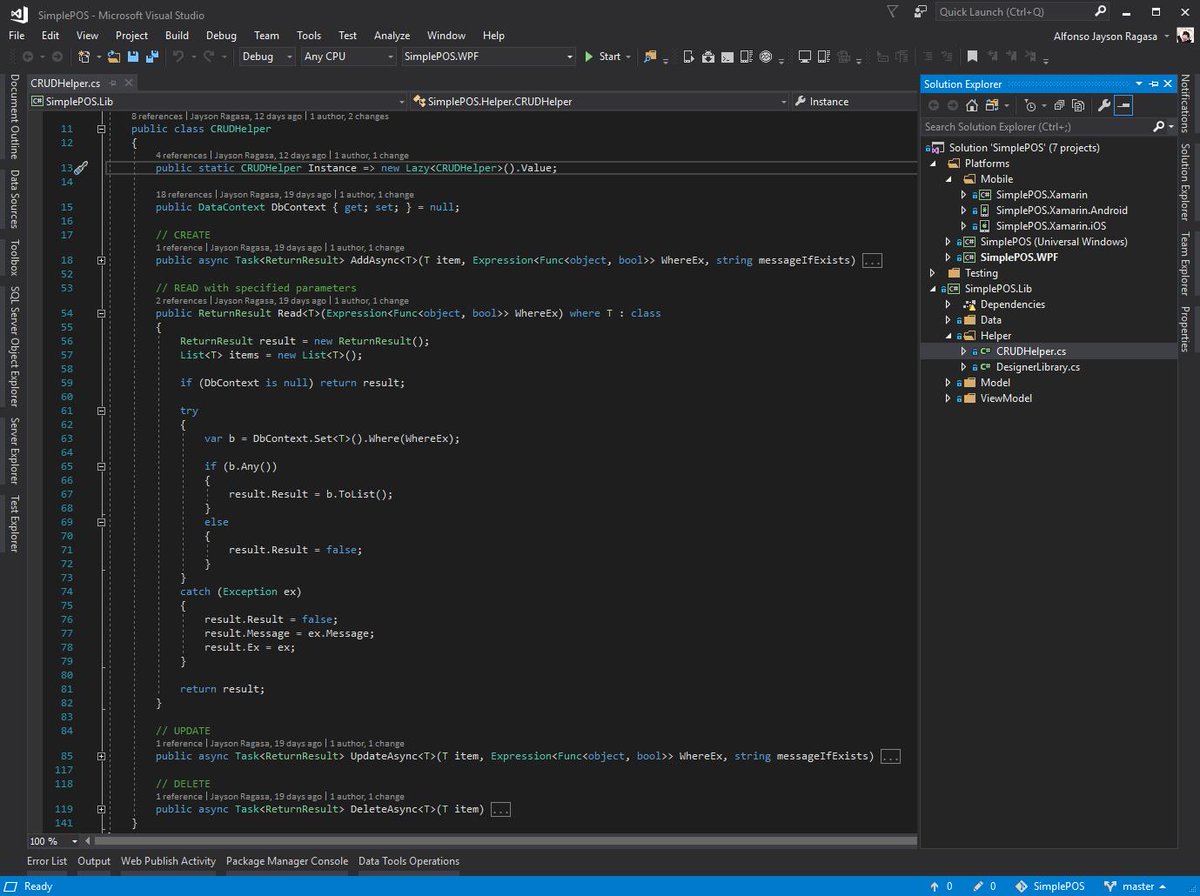1200x896 pixels.
Task: Collapse the if block outlining at line 65
Action: click(101, 466)
